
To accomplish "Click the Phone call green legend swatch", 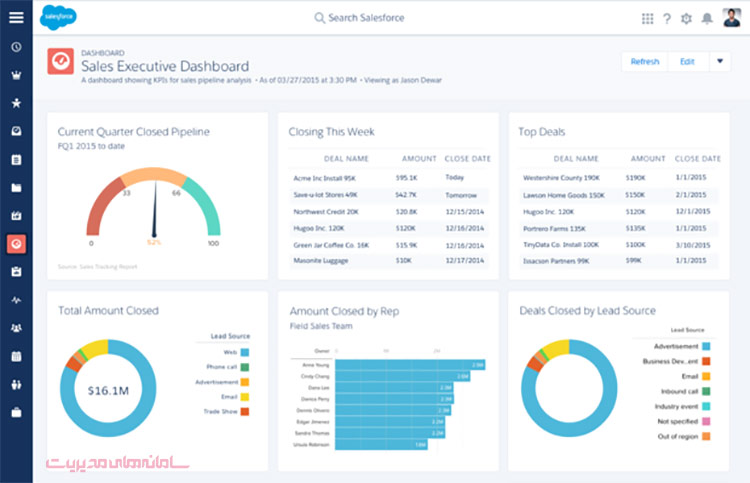I will tap(244, 367).
